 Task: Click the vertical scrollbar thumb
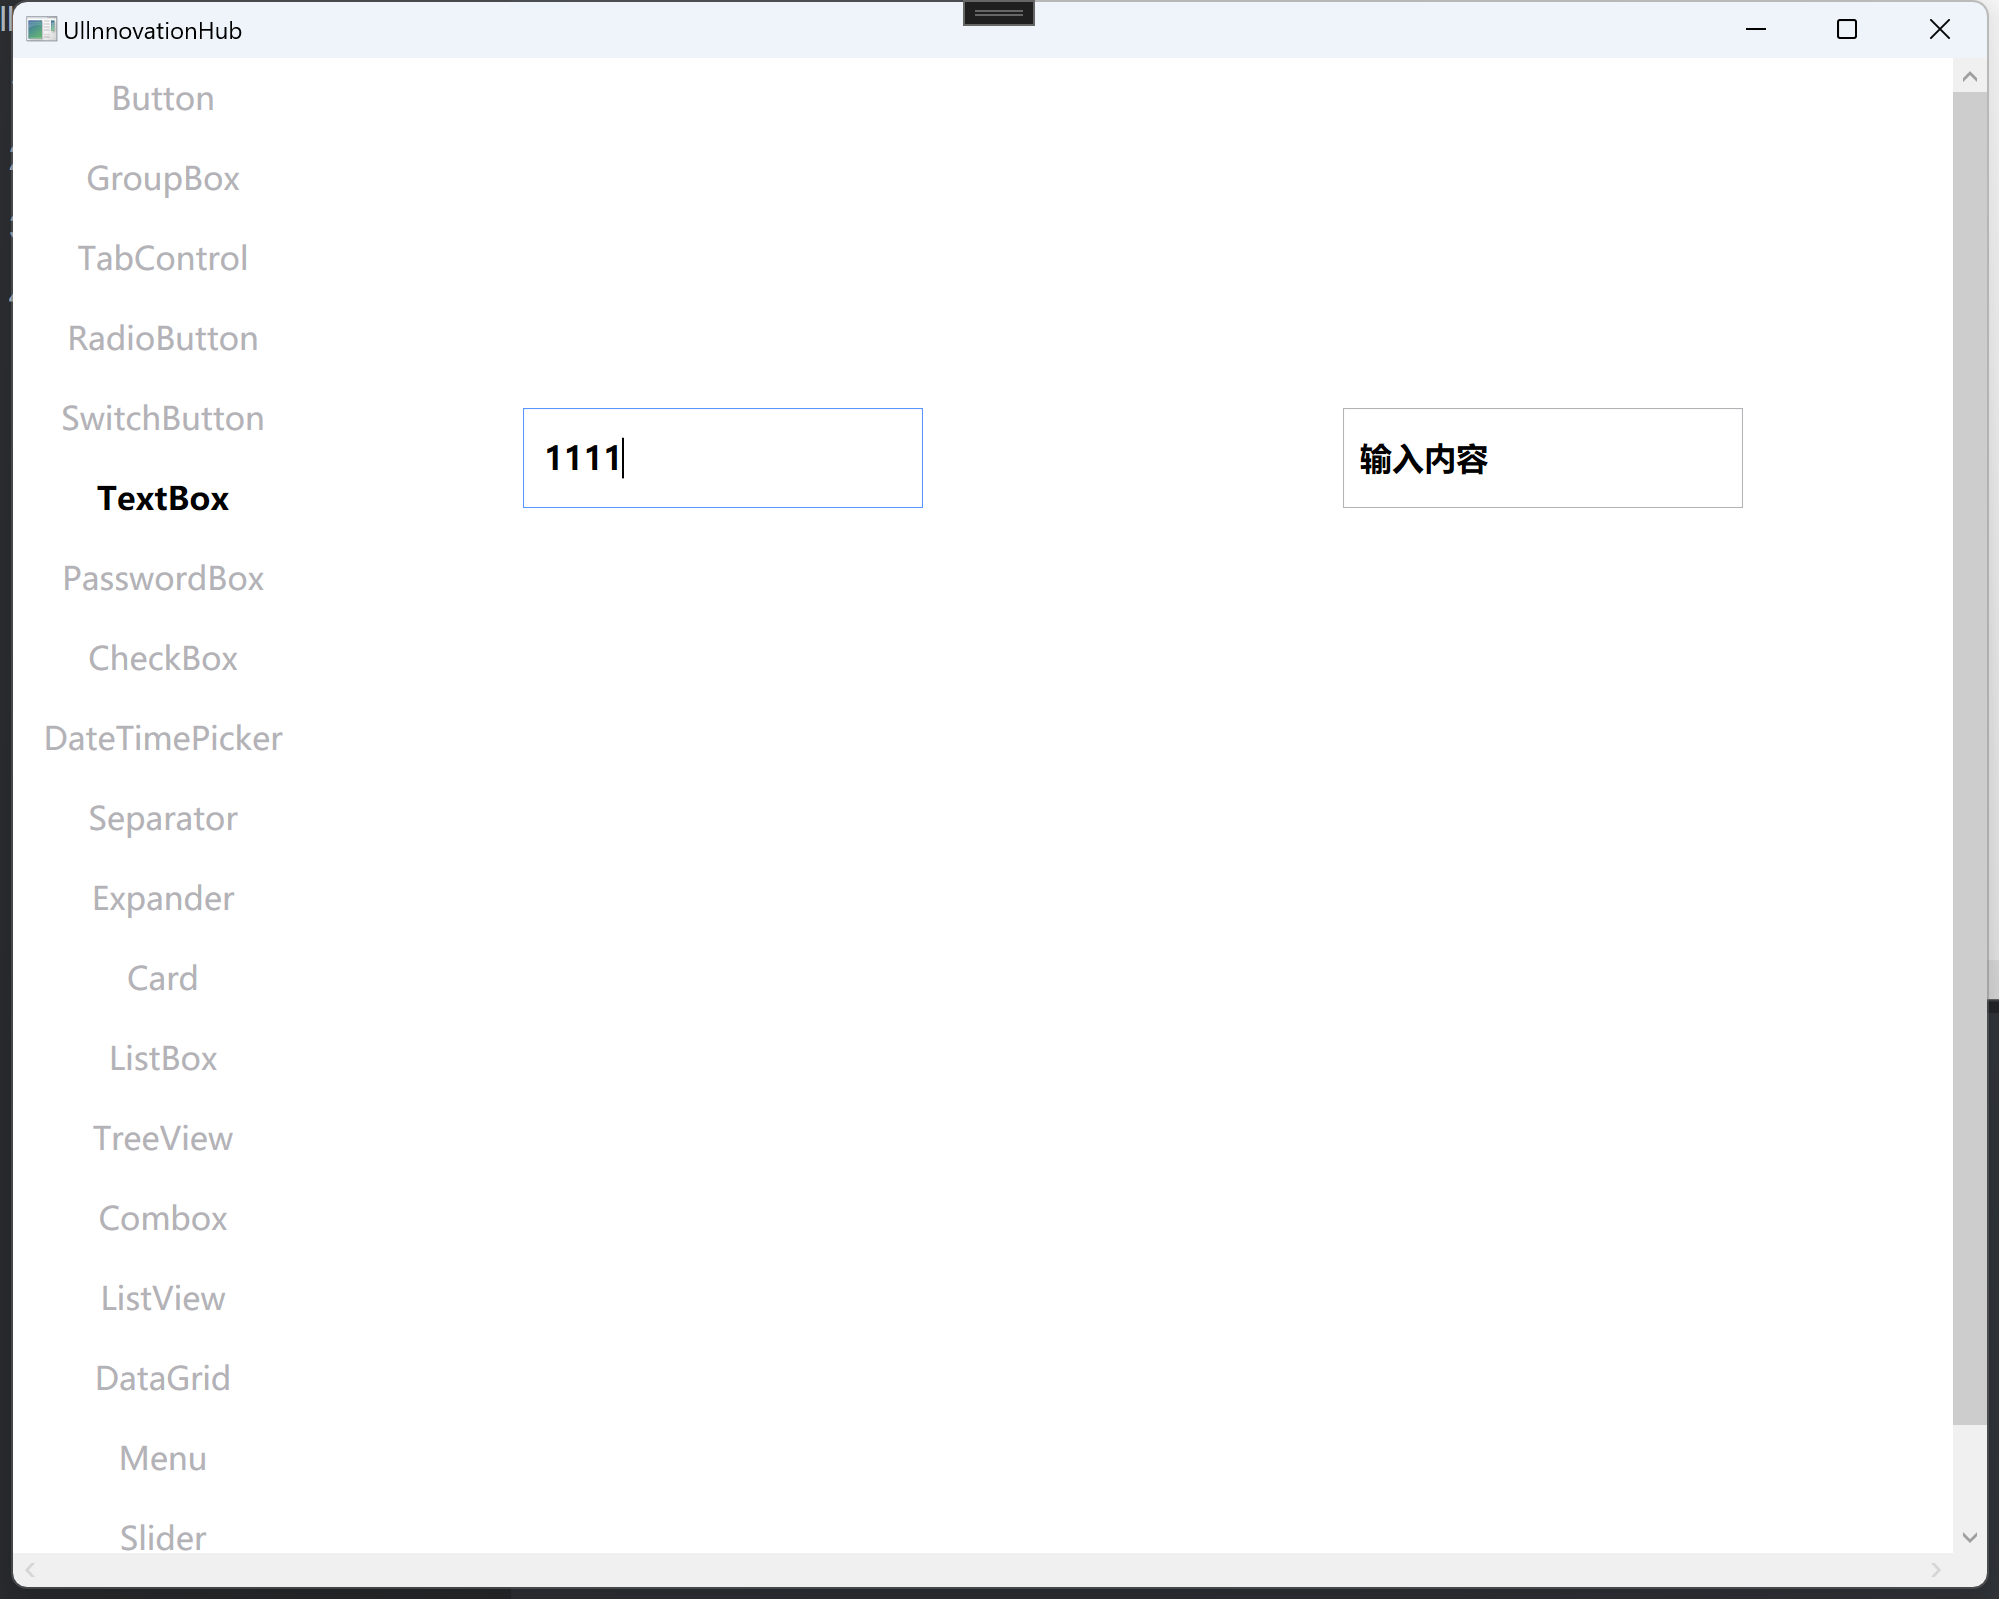pyautogui.click(x=1970, y=758)
